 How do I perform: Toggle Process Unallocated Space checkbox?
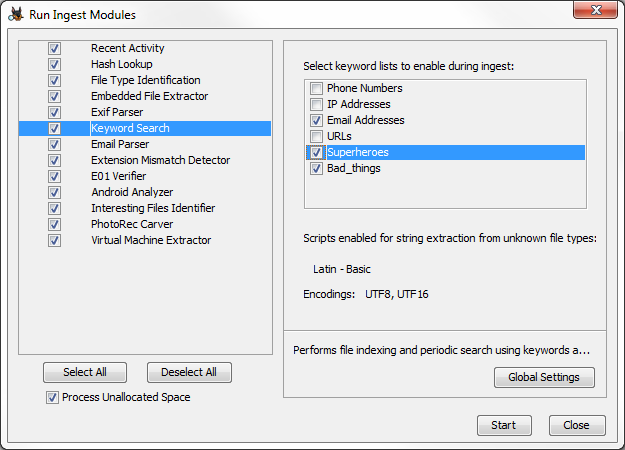pos(52,397)
